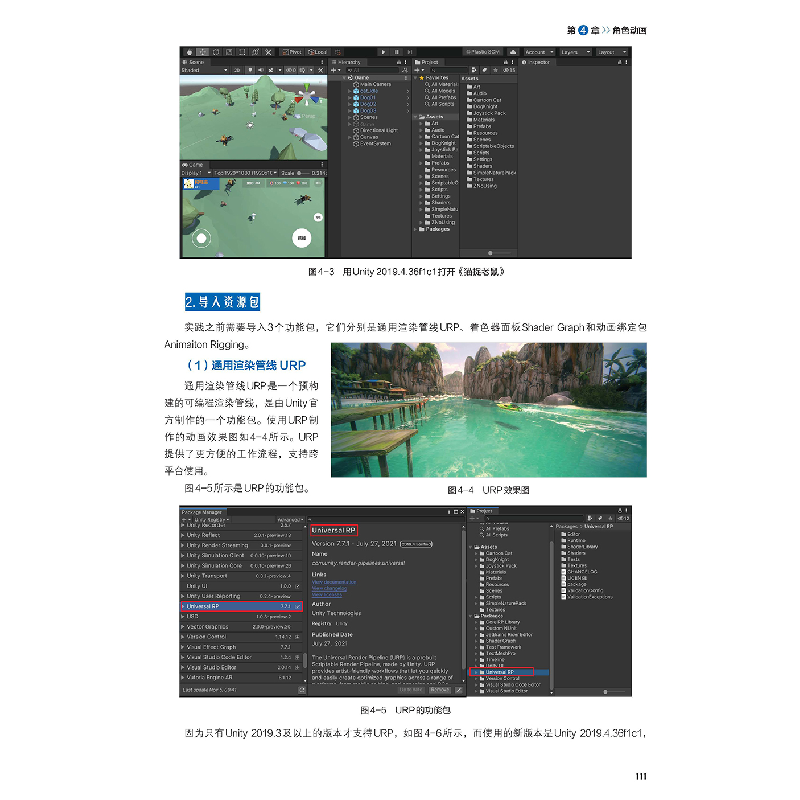Open View documentation link
The image size is (800, 800).
pos(333,582)
